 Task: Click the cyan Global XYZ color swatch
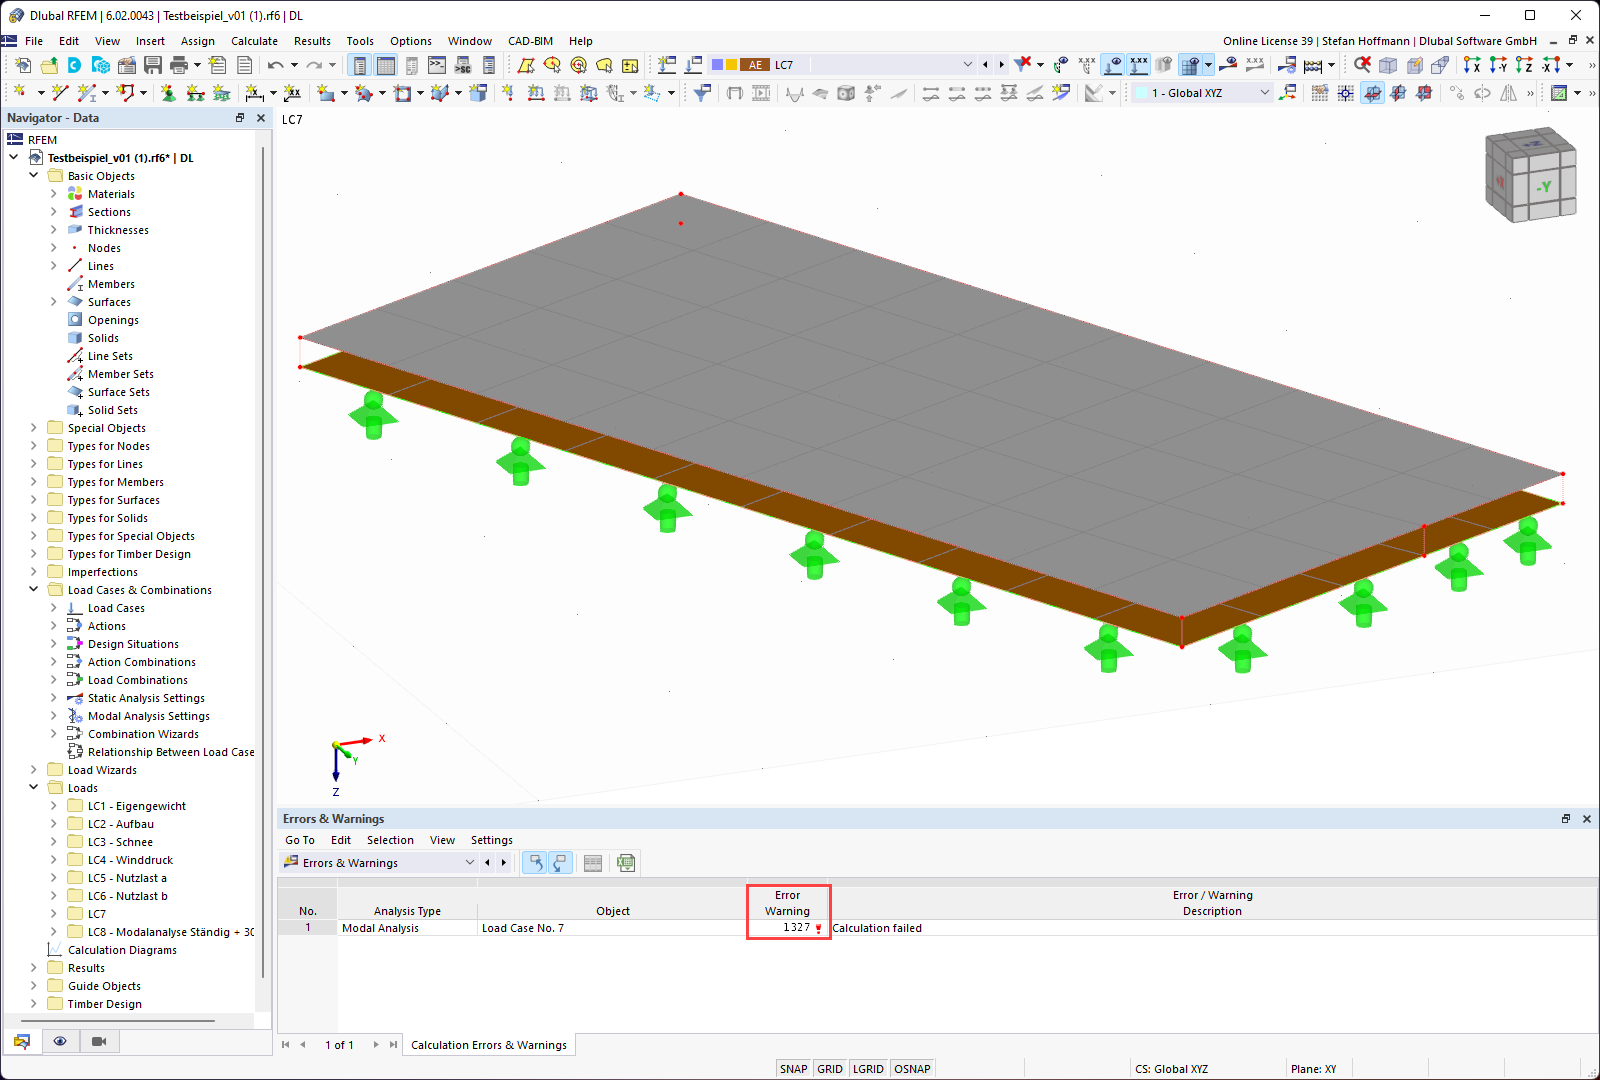coord(1141,93)
